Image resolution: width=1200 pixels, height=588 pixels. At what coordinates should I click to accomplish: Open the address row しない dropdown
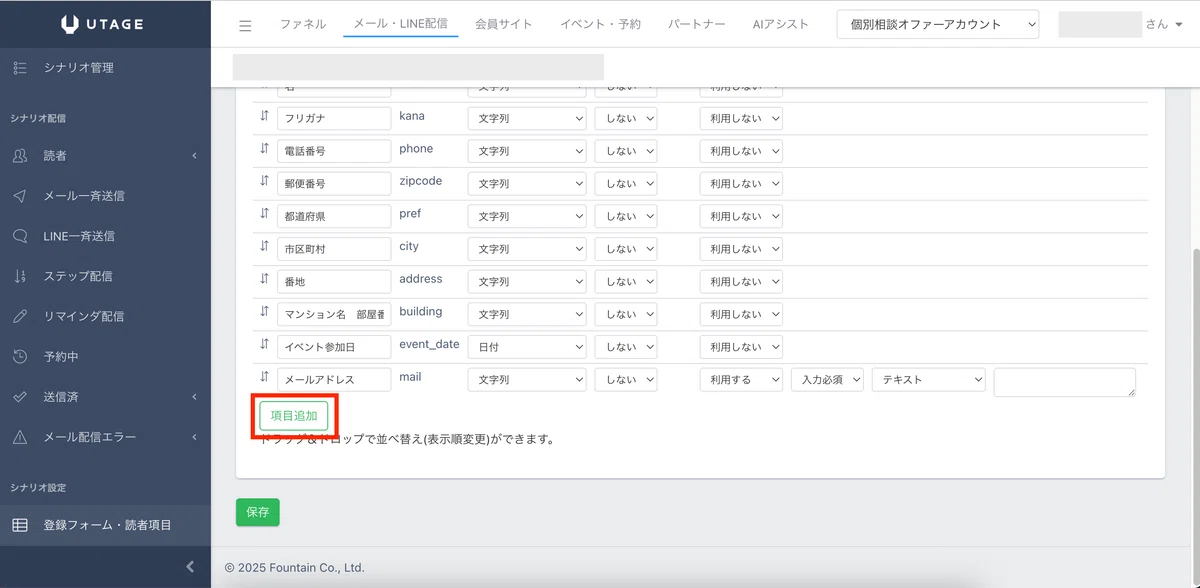click(x=626, y=282)
